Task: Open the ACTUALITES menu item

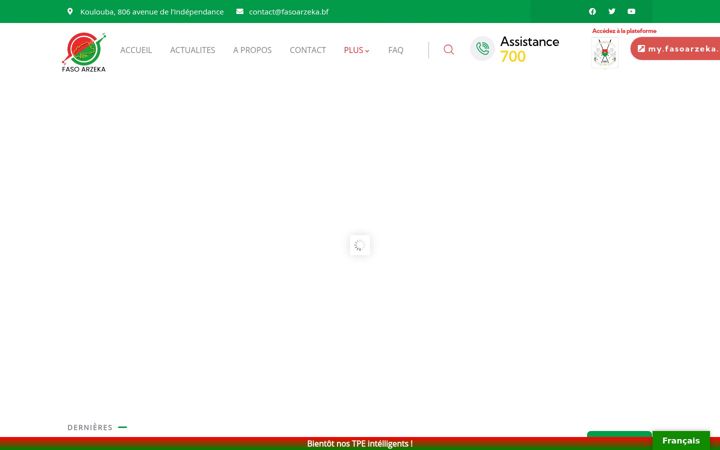Action: click(192, 50)
